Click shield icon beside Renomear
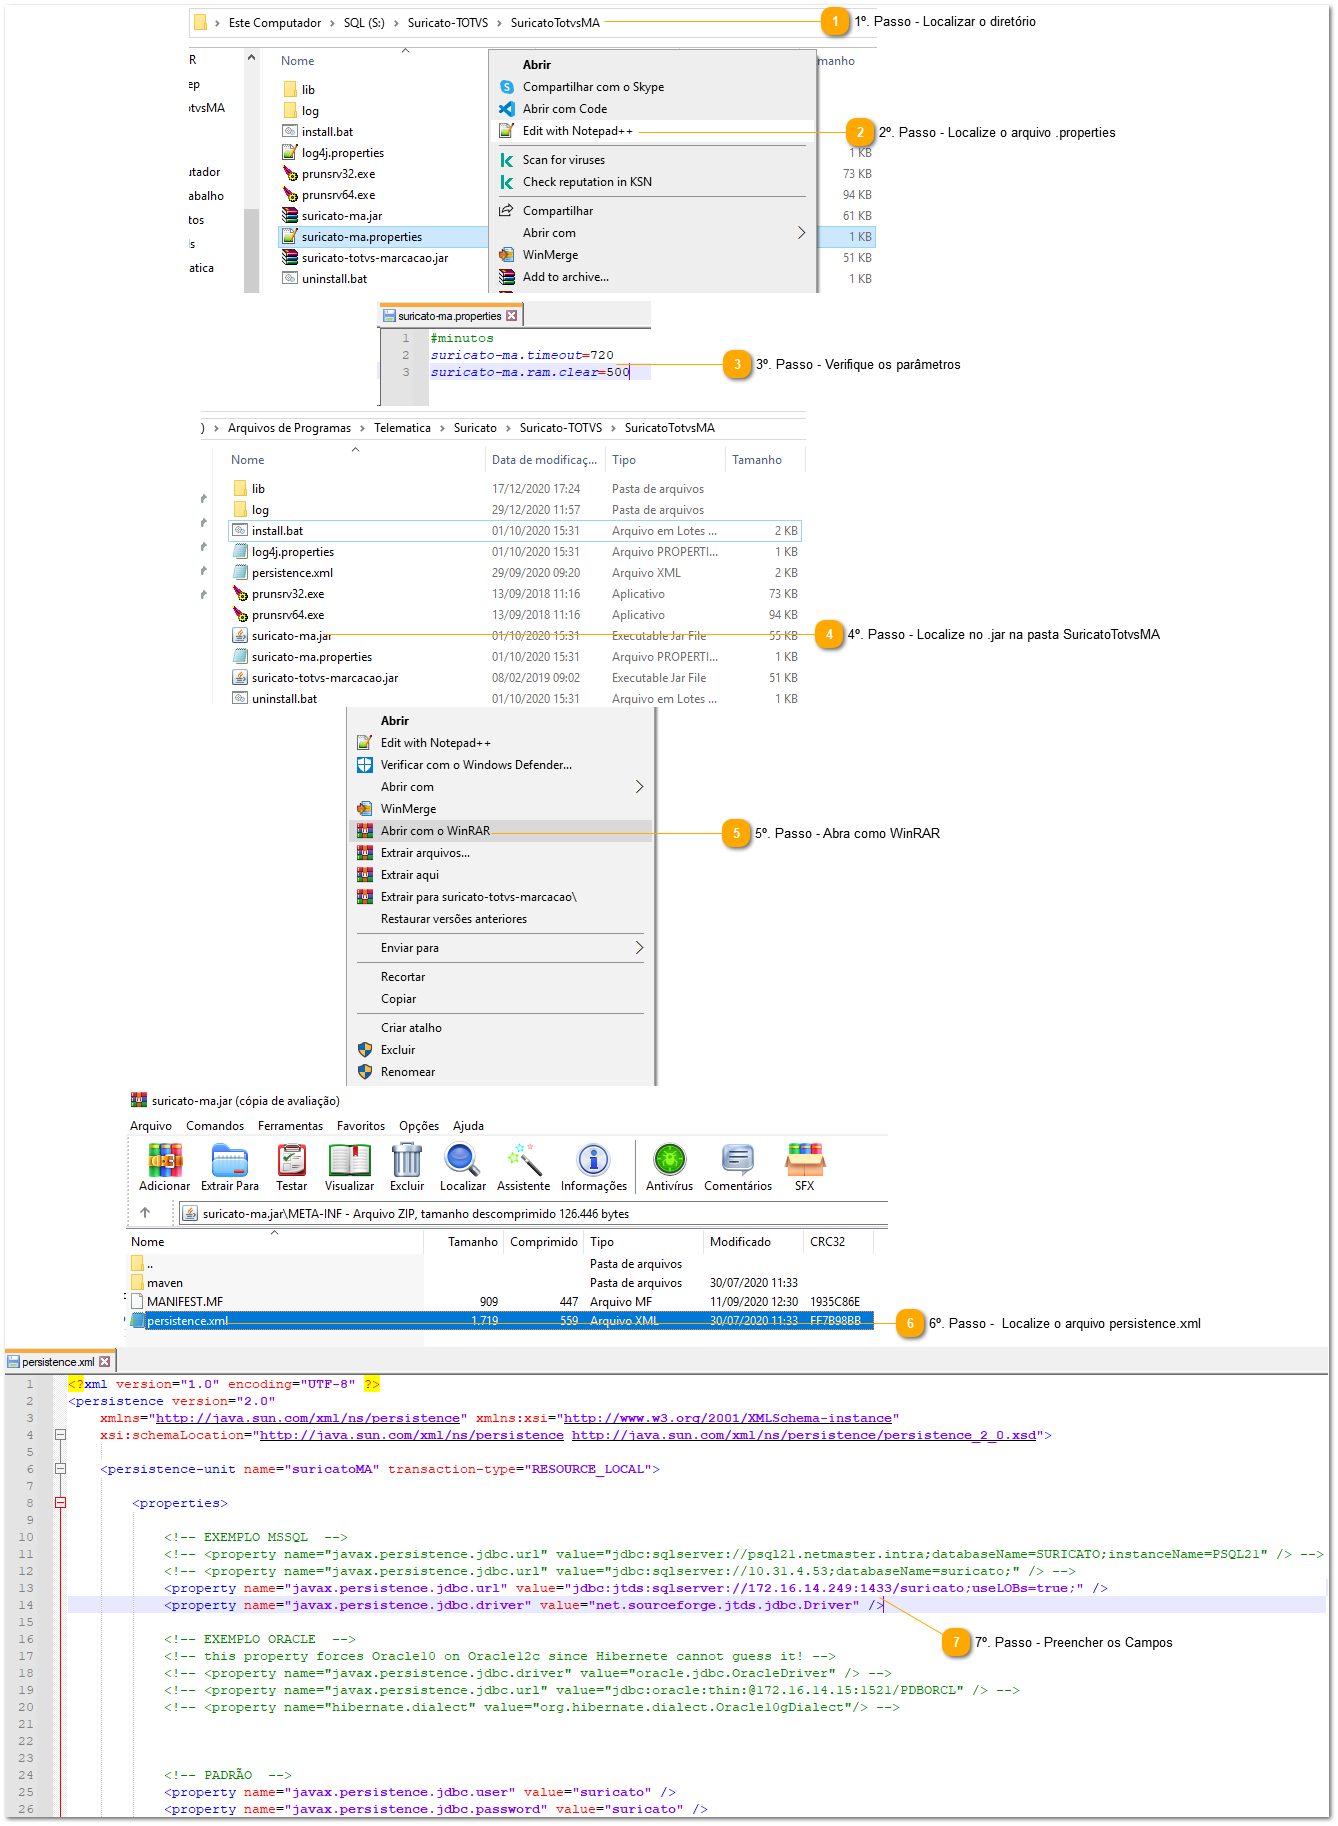This screenshot has height=1826, width=1338. [x=365, y=1072]
